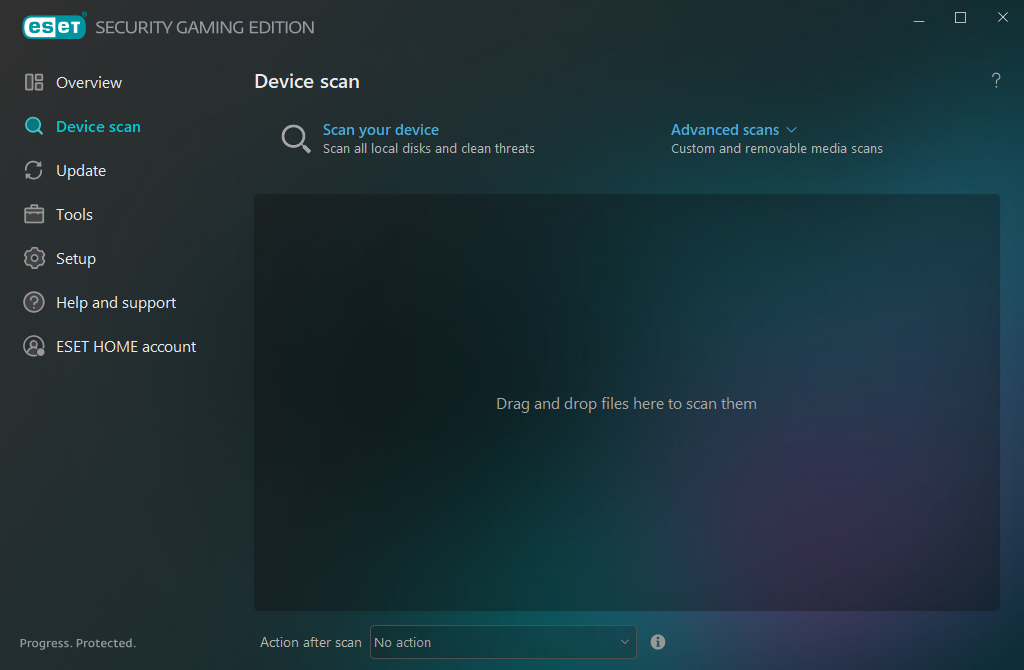Image resolution: width=1024 pixels, height=670 pixels.
Task: Select Setup menu text
Action: tap(76, 259)
